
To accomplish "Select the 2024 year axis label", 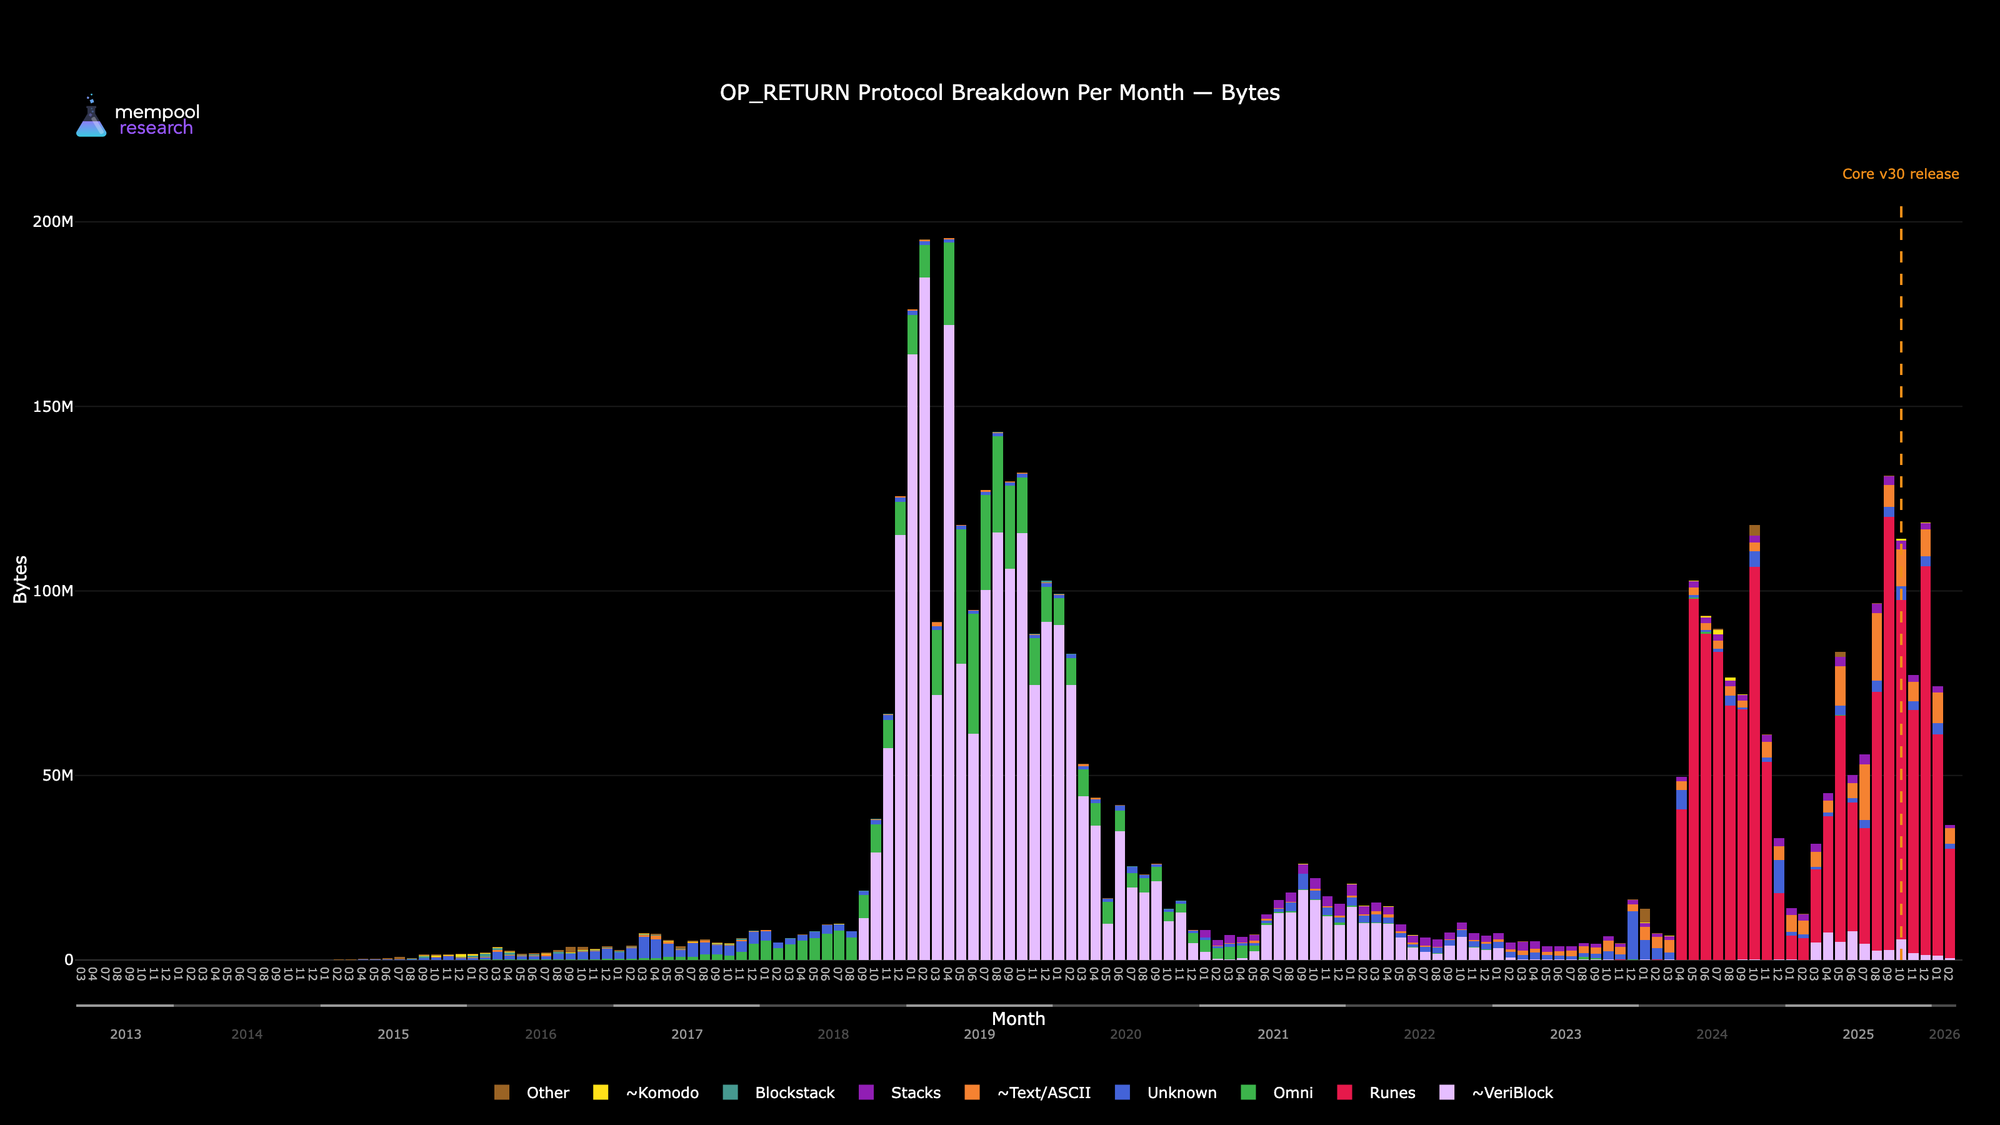I will pyautogui.click(x=1711, y=1035).
